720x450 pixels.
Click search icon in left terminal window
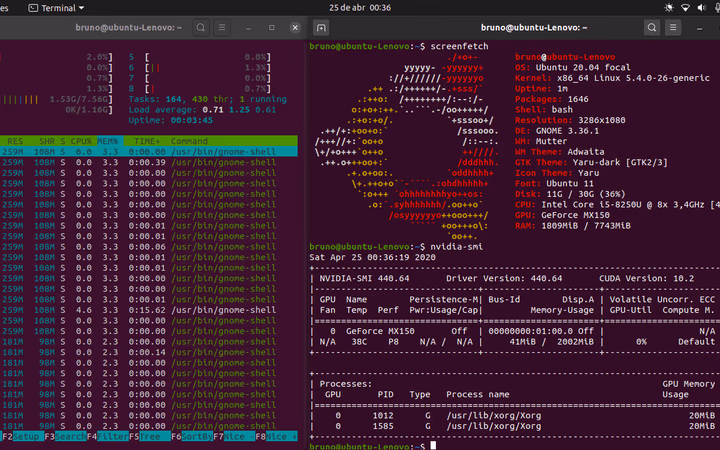(201, 28)
